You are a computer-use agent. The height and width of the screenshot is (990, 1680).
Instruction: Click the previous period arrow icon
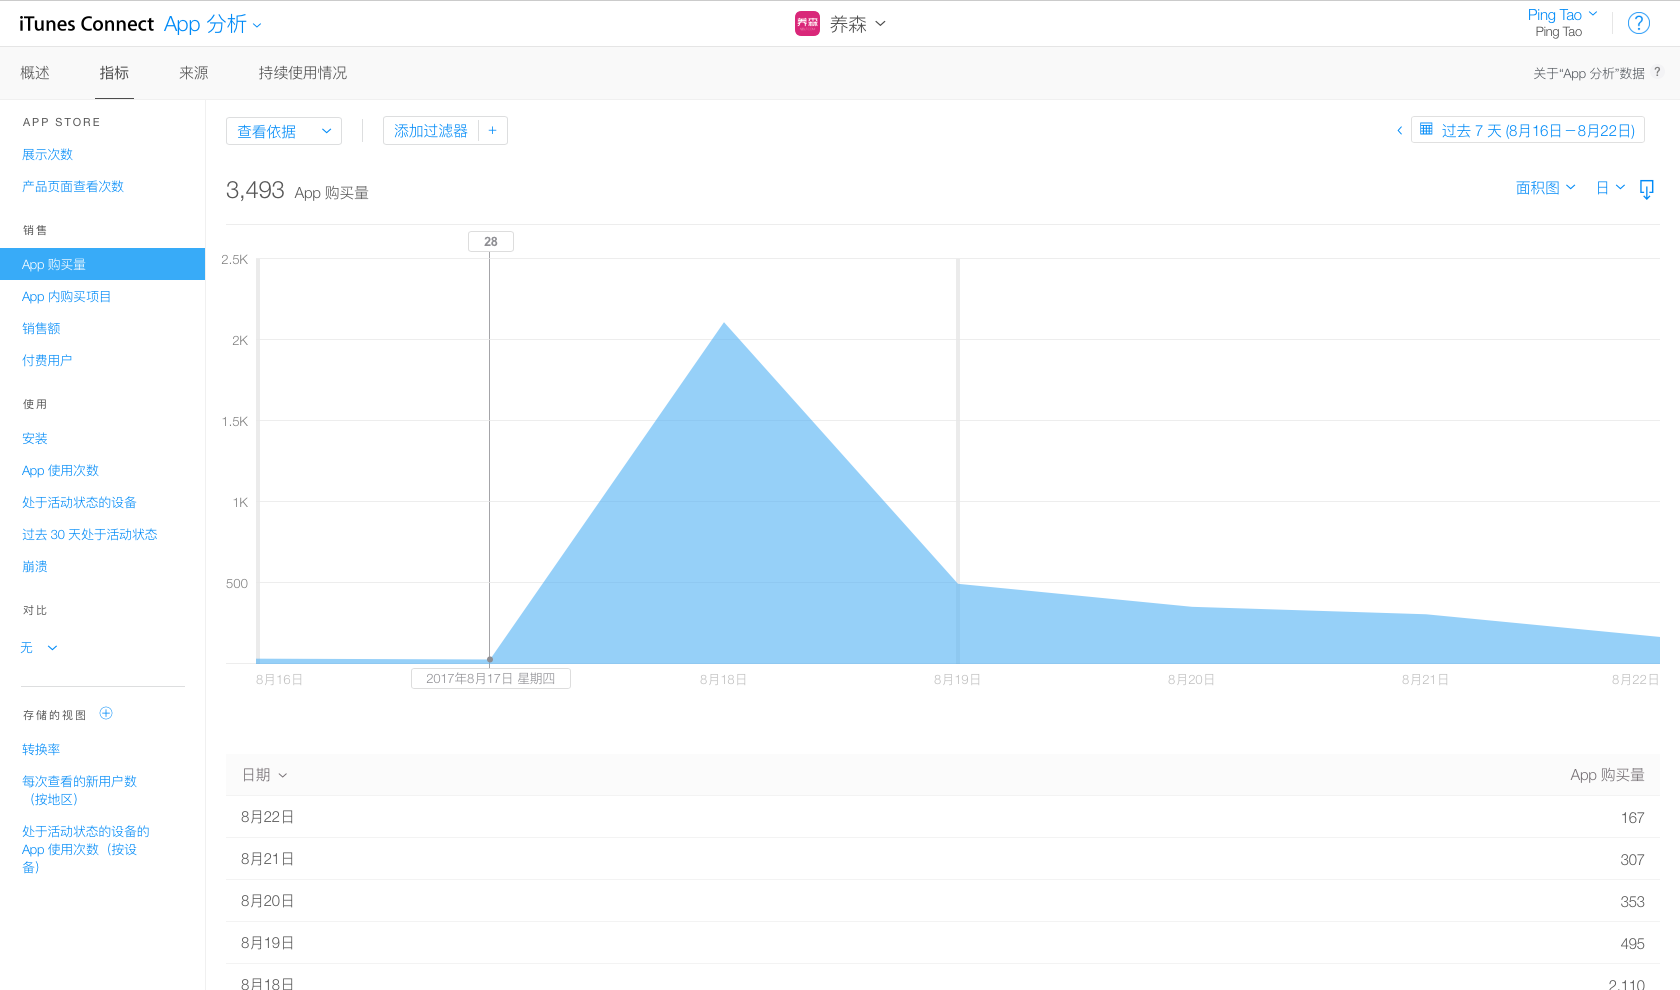tap(1399, 131)
